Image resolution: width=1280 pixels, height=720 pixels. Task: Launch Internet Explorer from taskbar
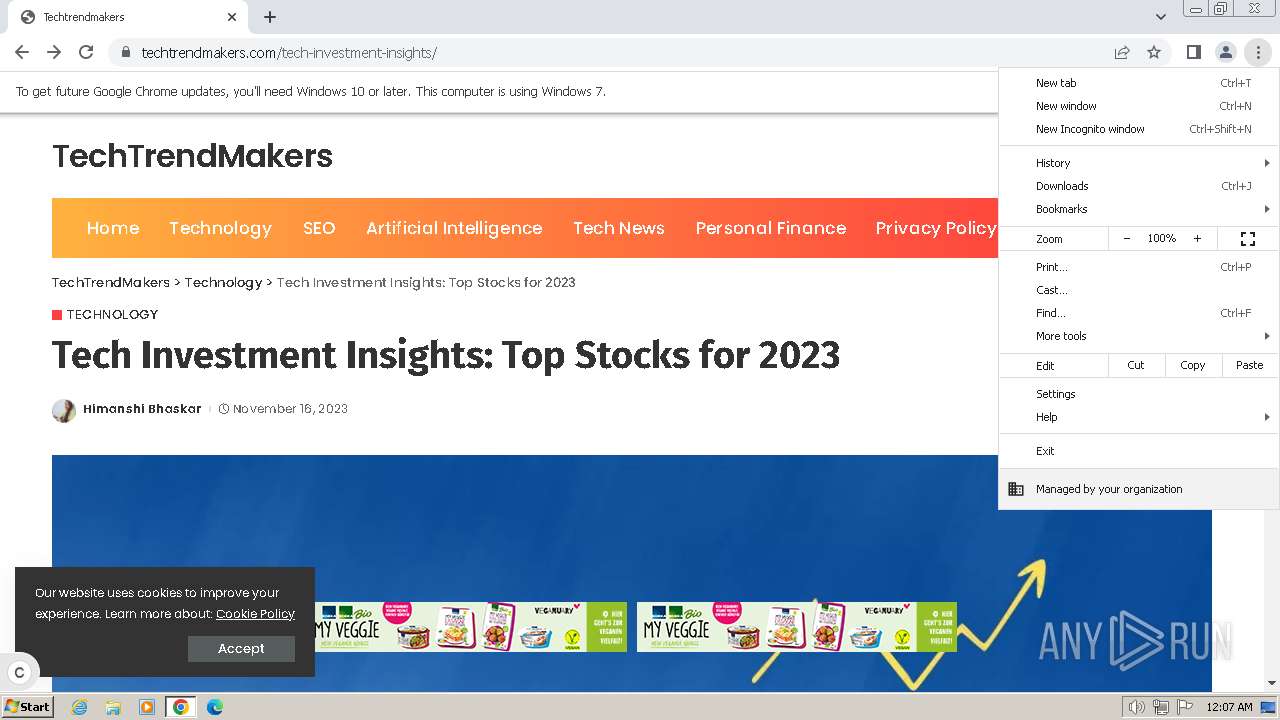79,707
